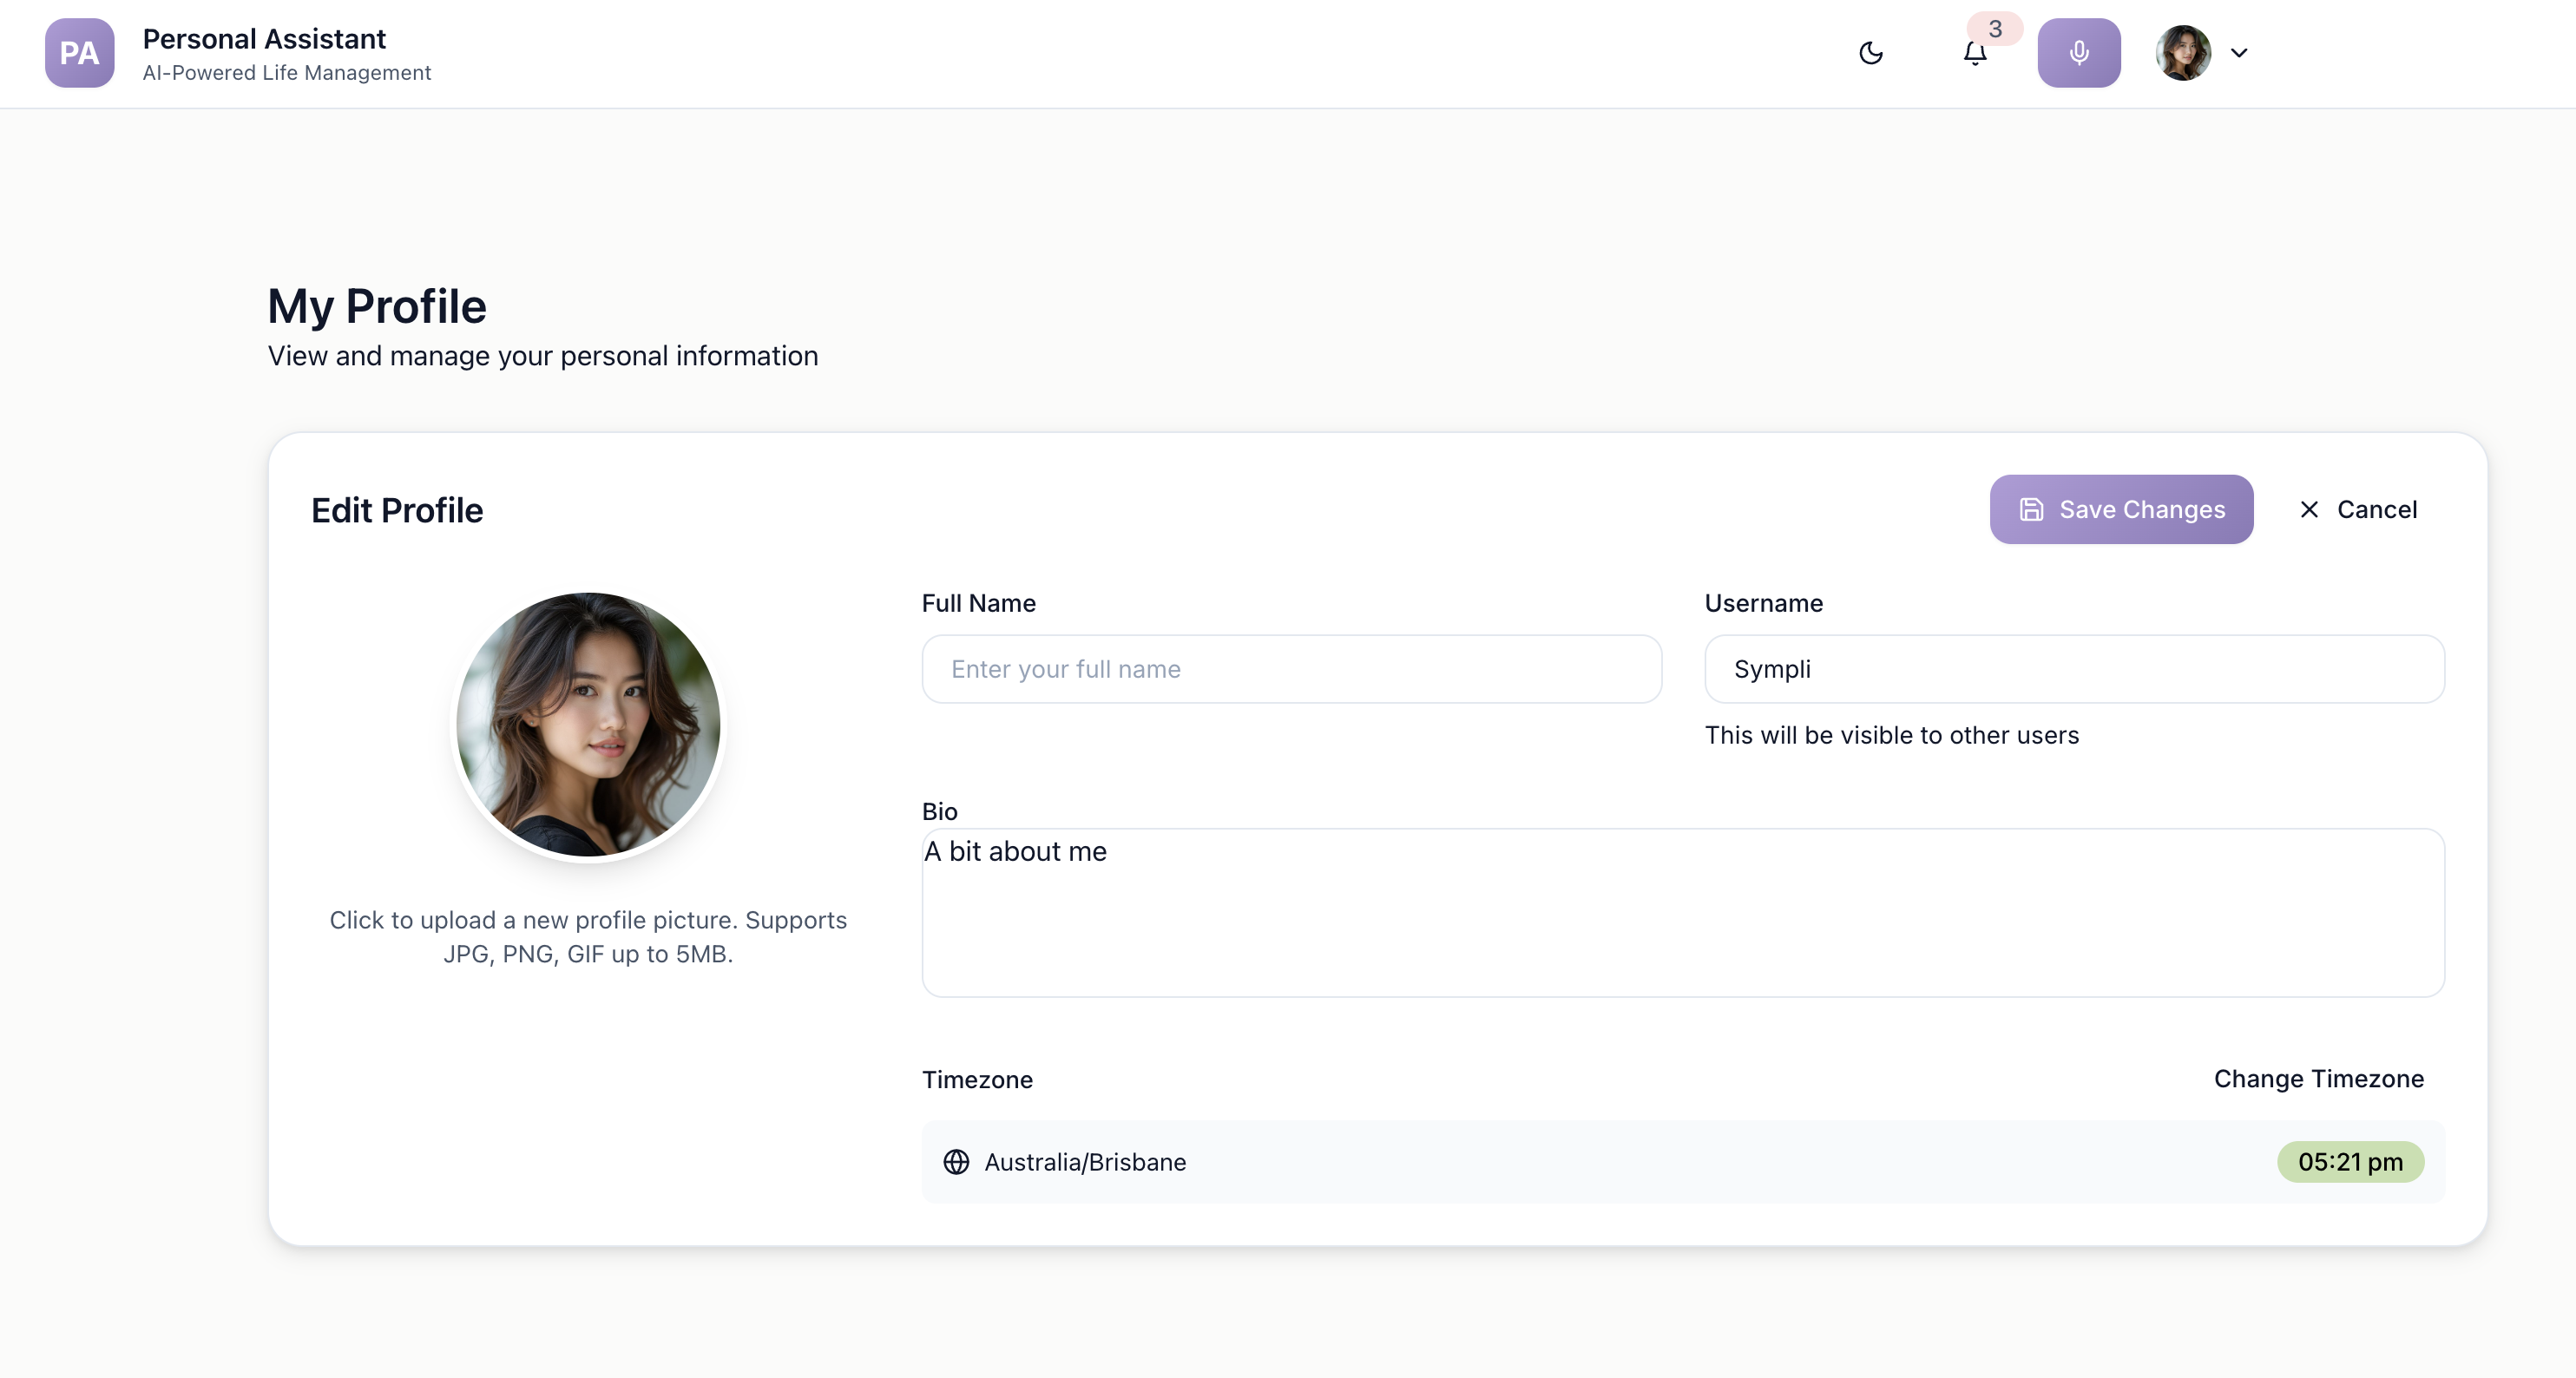Toggle dark mode moon icon
Image resolution: width=2576 pixels, height=1378 pixels.
click(x=1870, y=53)
